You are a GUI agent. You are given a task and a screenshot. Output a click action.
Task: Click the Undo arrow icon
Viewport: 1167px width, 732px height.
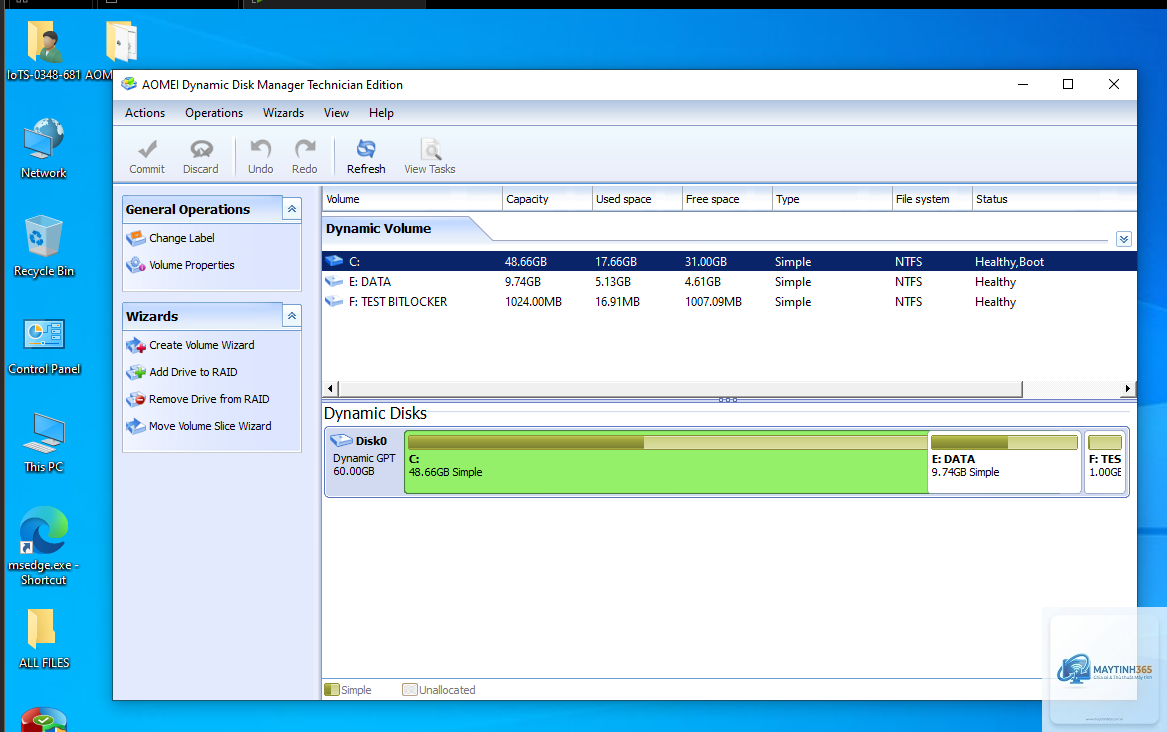point(260,149)
